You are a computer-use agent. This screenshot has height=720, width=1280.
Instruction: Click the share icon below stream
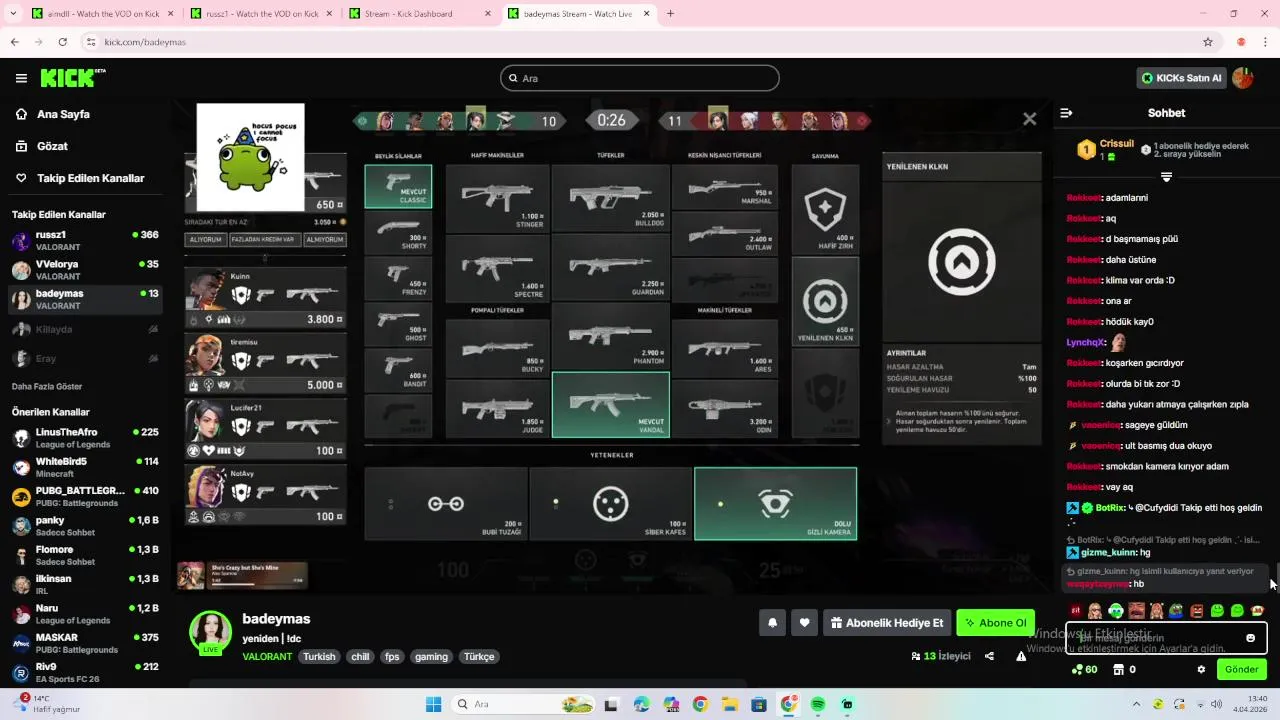[989, 656]
